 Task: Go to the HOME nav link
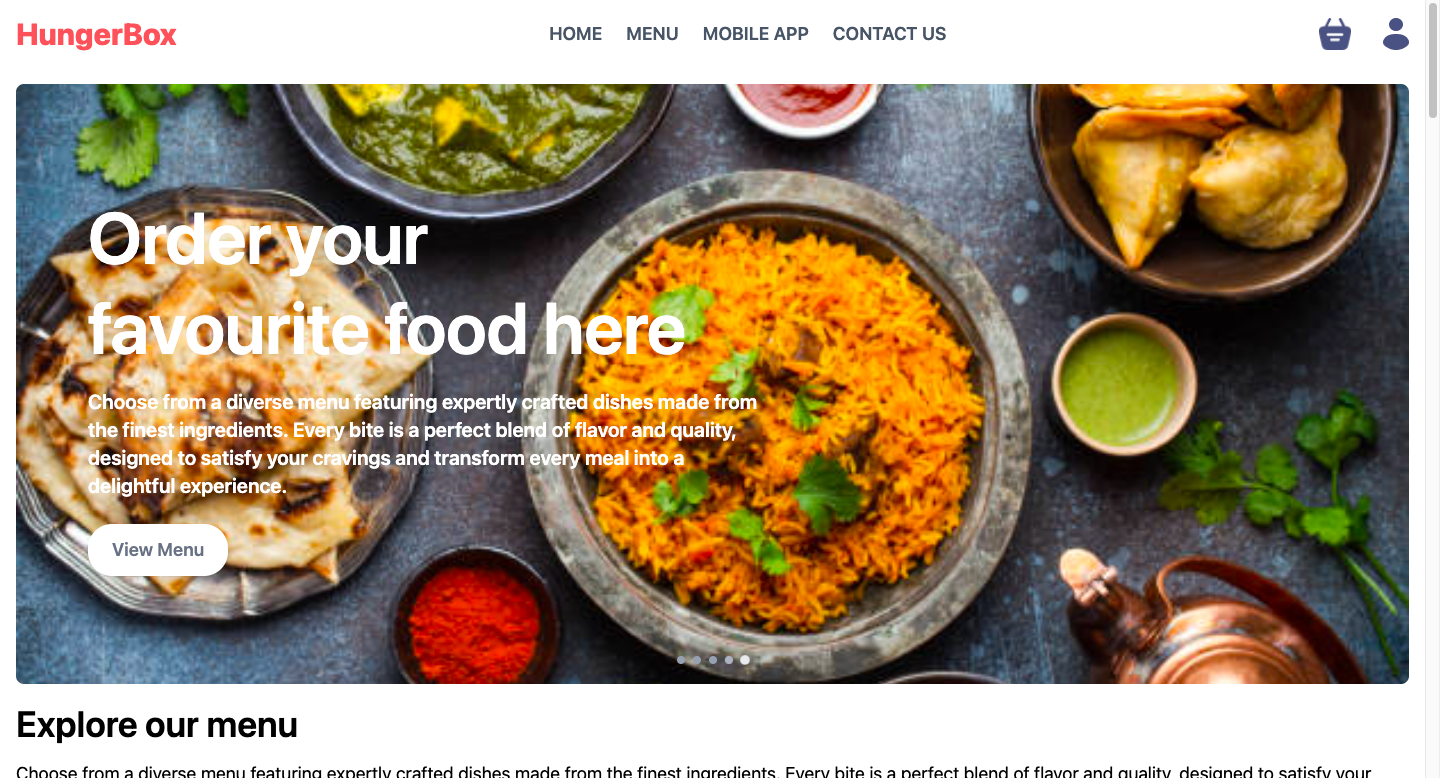(x=575, y=34)
